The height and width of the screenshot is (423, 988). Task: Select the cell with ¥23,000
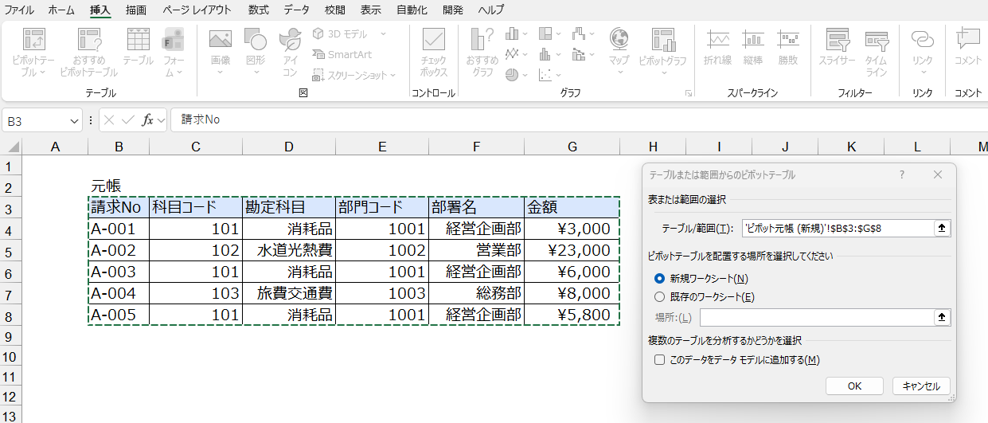571,250
